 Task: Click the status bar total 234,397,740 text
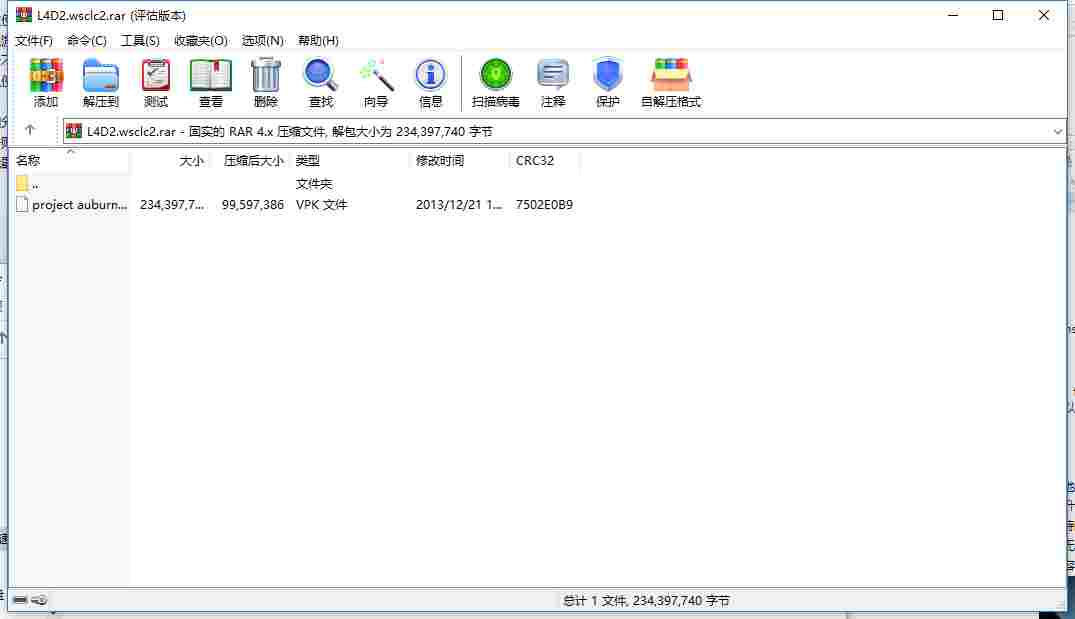click(646, 600)
